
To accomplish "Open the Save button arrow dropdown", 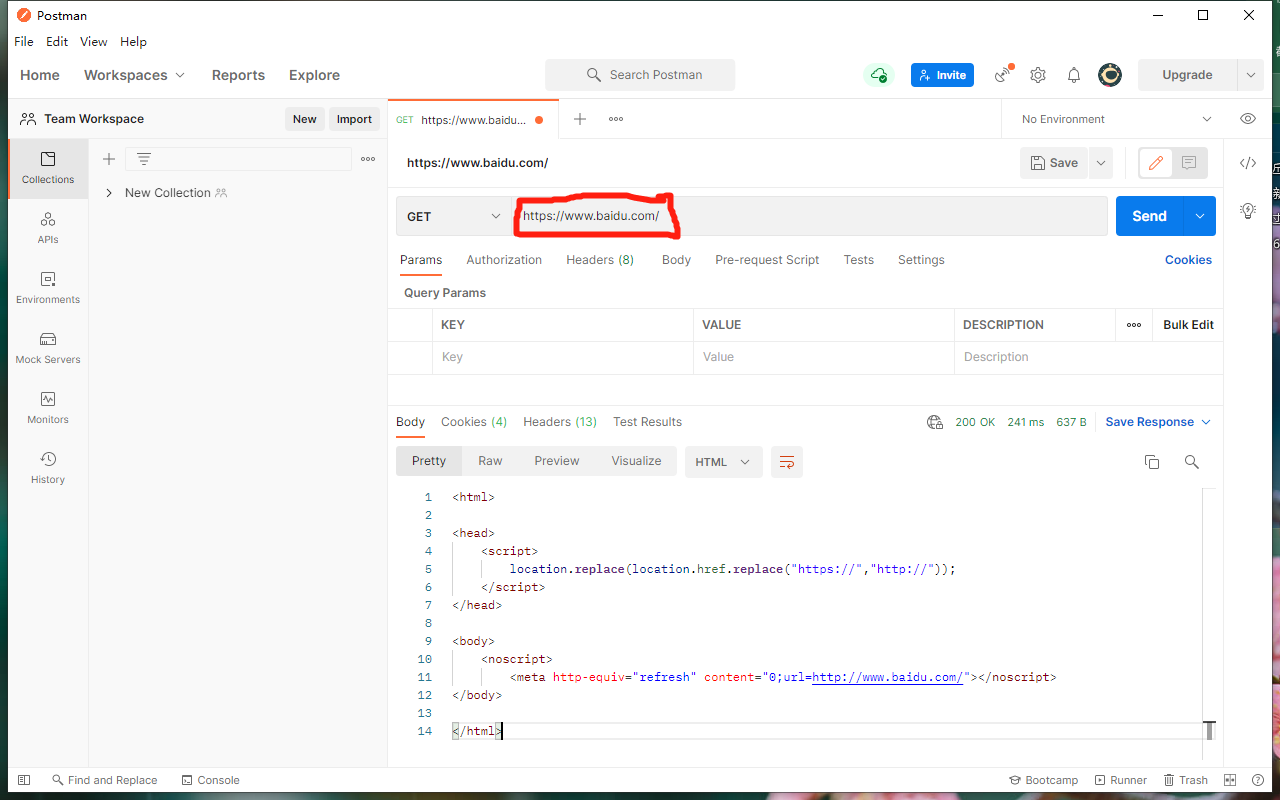I will [x=1100, y=163].
